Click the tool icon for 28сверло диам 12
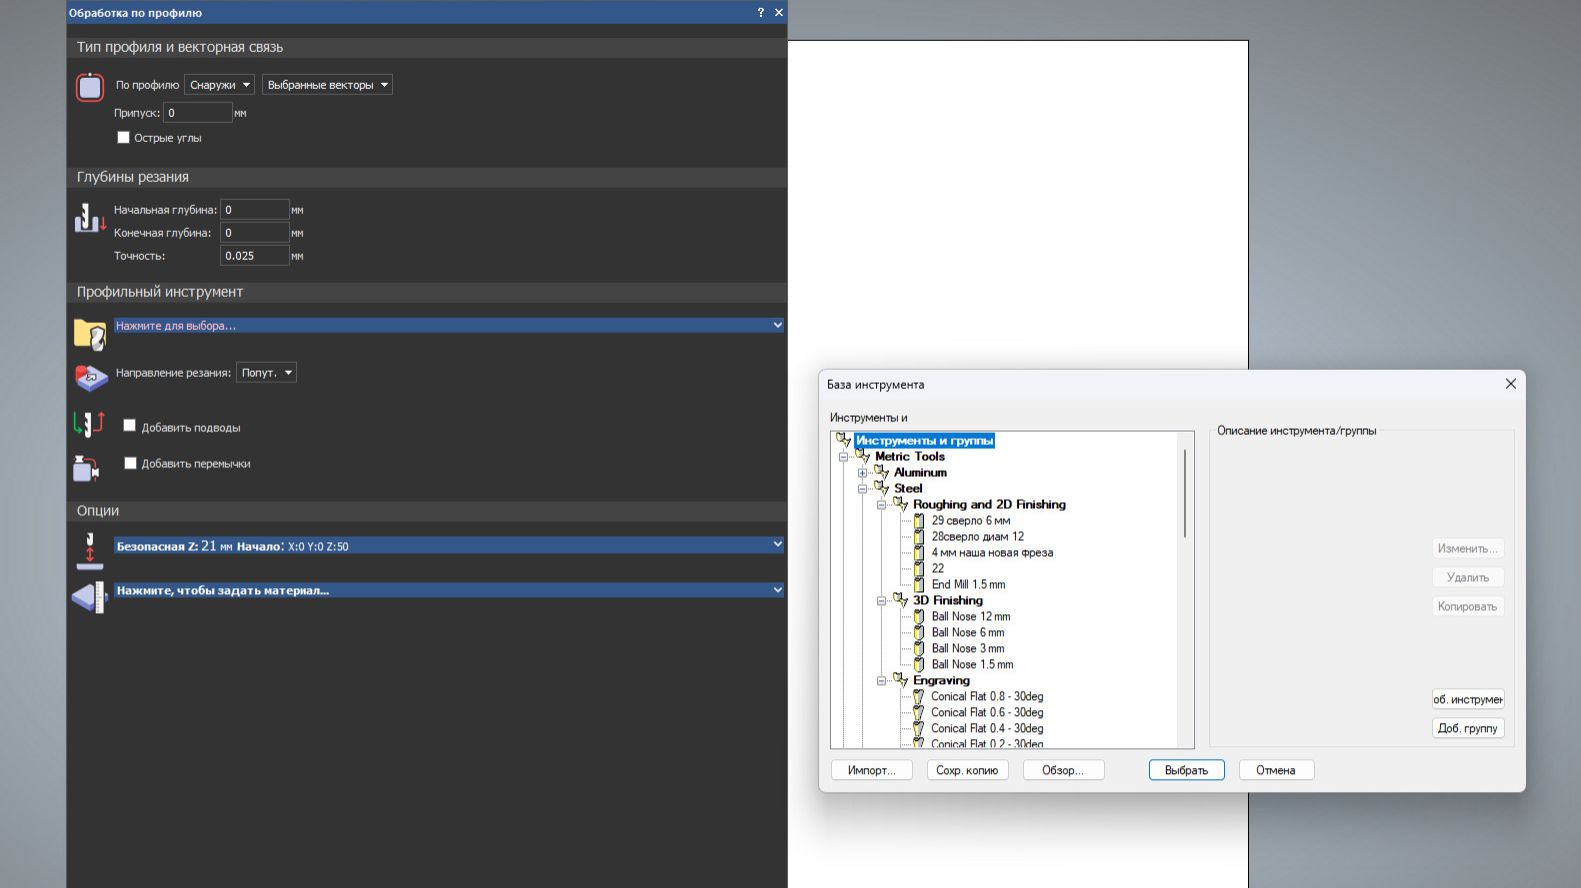The image size is (1581, 888). [x=919, y=536]
